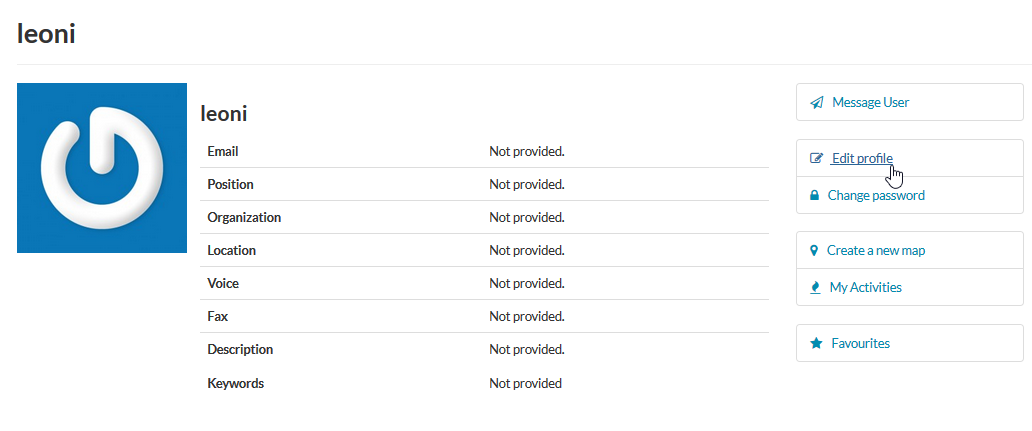
Task: Choose Create a new map
Action: coord(876,251)
